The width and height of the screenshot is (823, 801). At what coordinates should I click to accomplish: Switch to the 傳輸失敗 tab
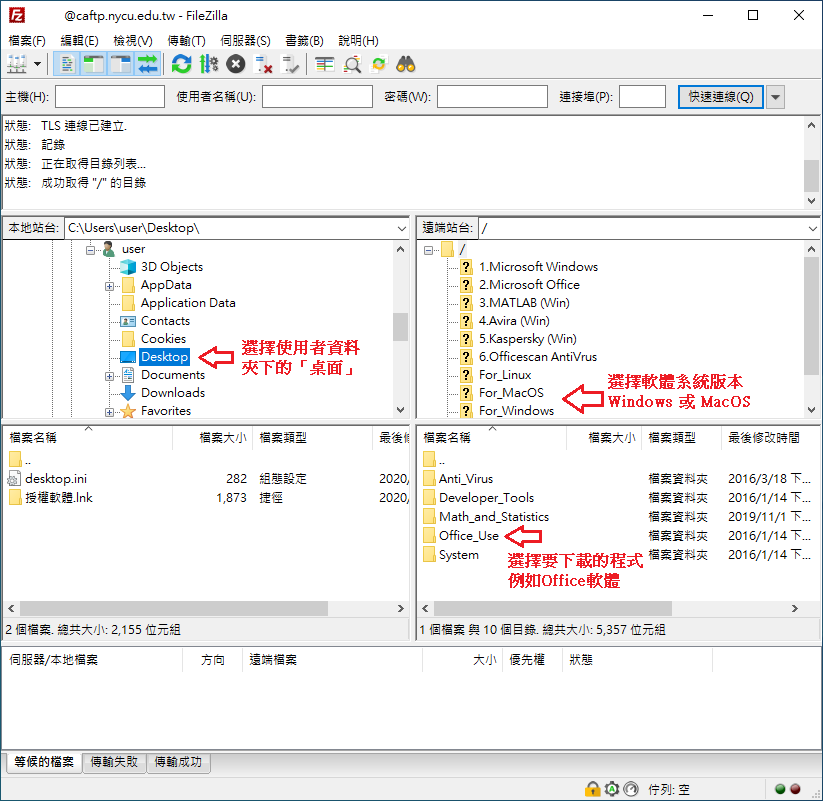[114, 763]
